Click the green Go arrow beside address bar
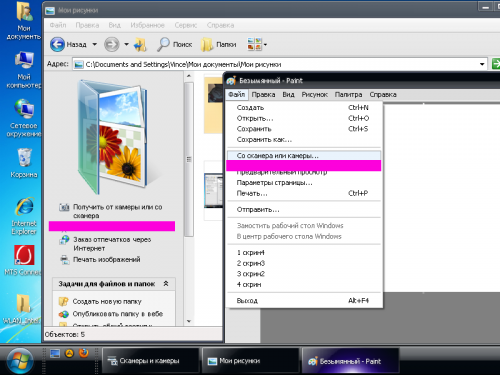This screenshot has height=375, width=500. pos(496,64)
